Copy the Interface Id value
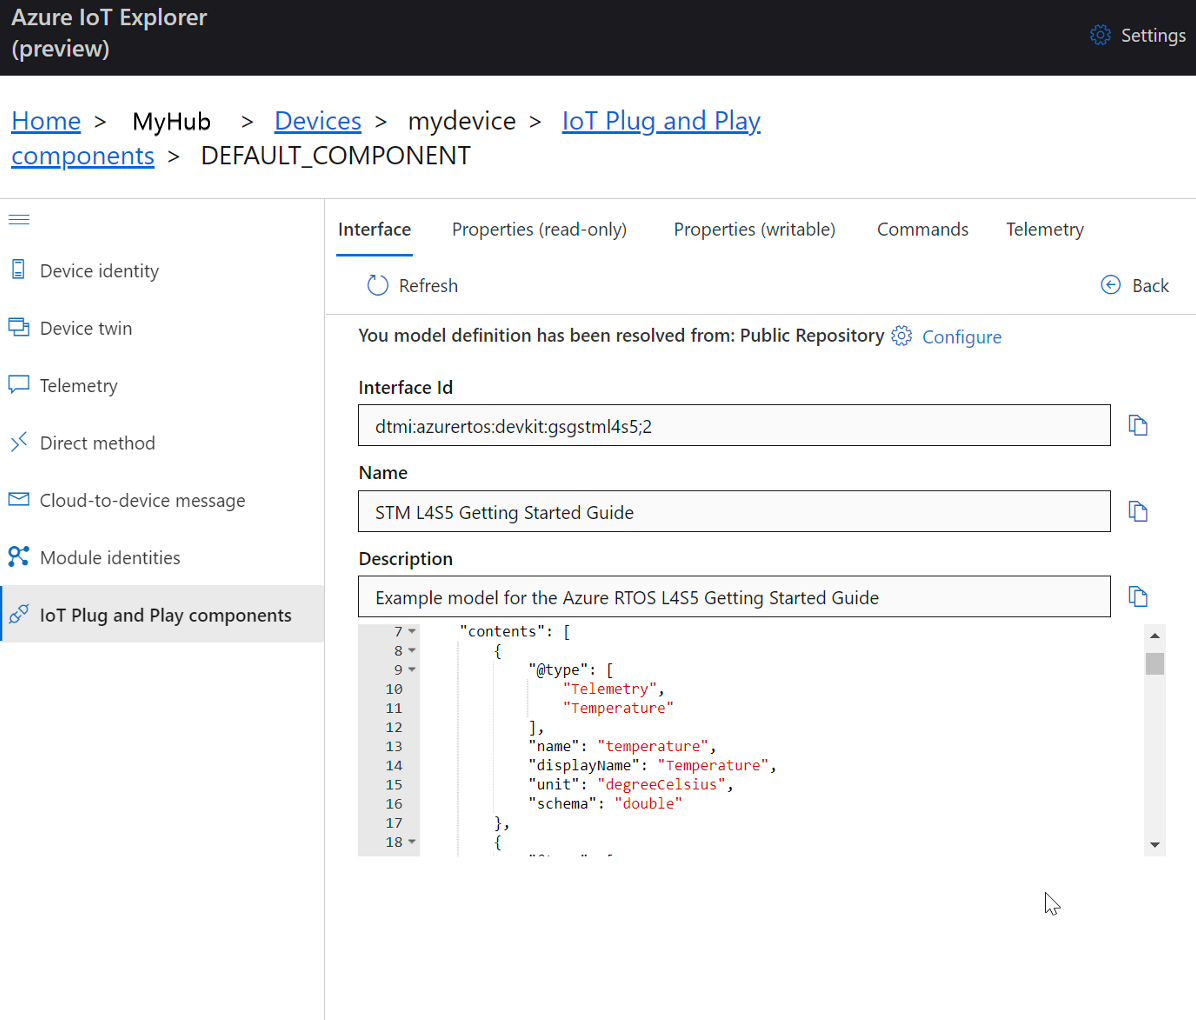Image resolution: width=1196 pixels, height=1020 pixels. click(1138, 425)
